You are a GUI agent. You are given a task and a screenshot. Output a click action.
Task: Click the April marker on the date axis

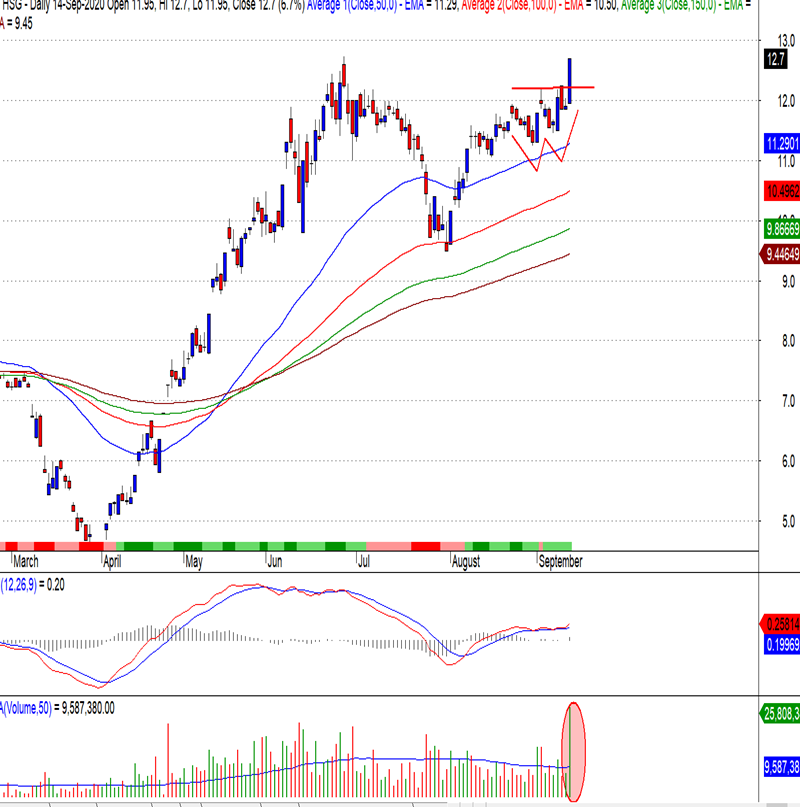pyautogui.click(x=112, y=562)
